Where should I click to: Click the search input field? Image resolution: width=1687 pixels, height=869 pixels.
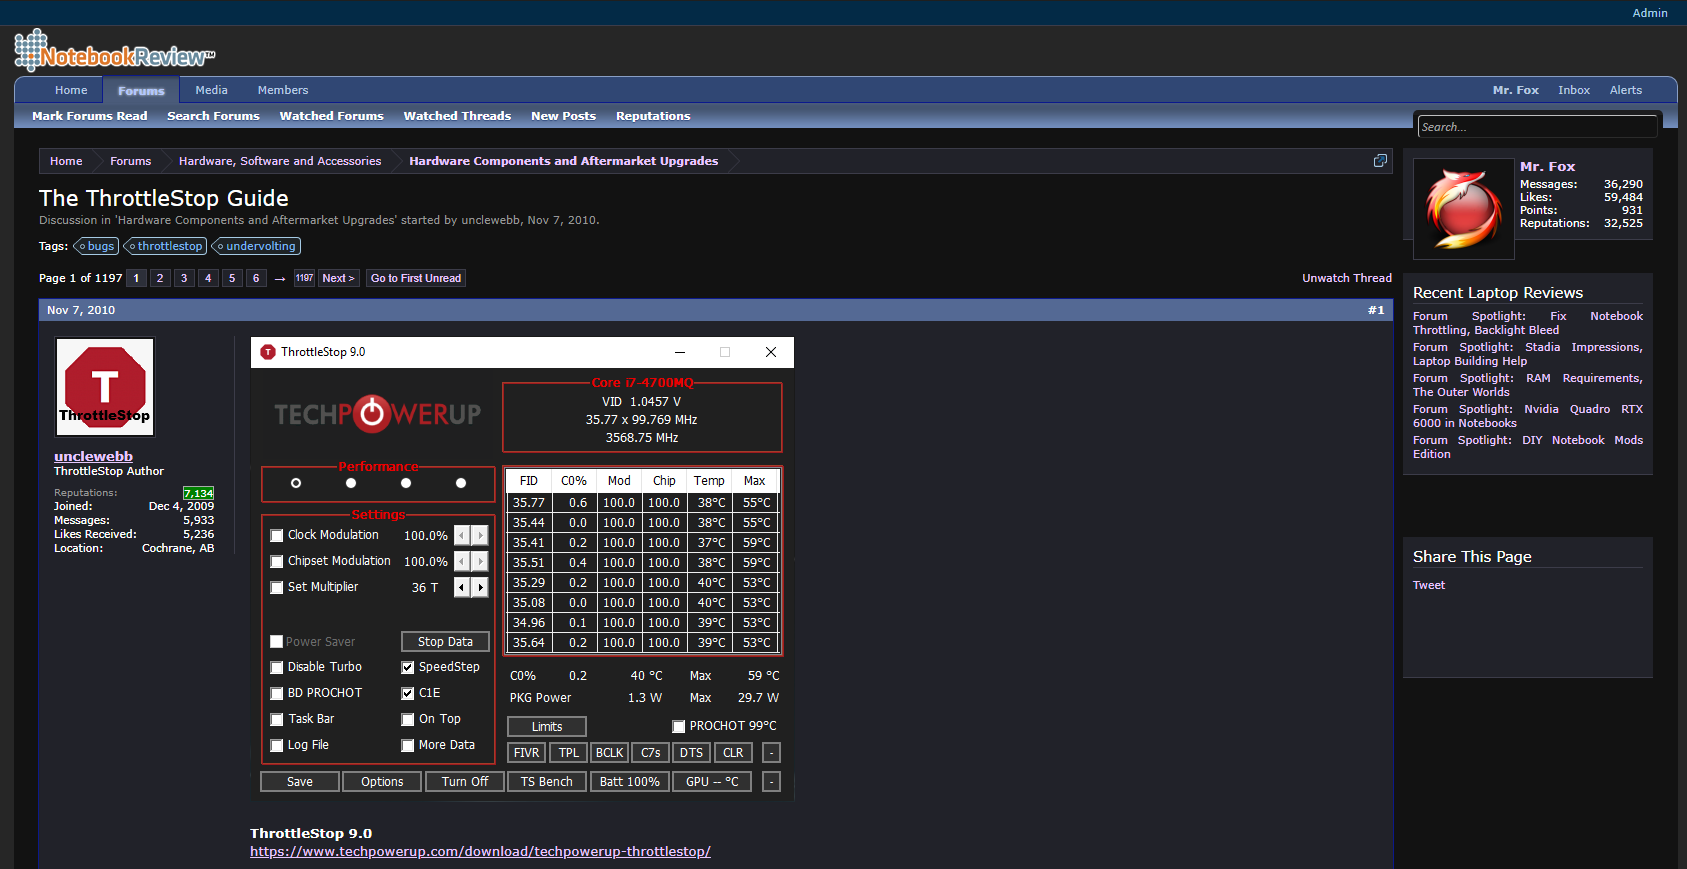click(1537, 127)
